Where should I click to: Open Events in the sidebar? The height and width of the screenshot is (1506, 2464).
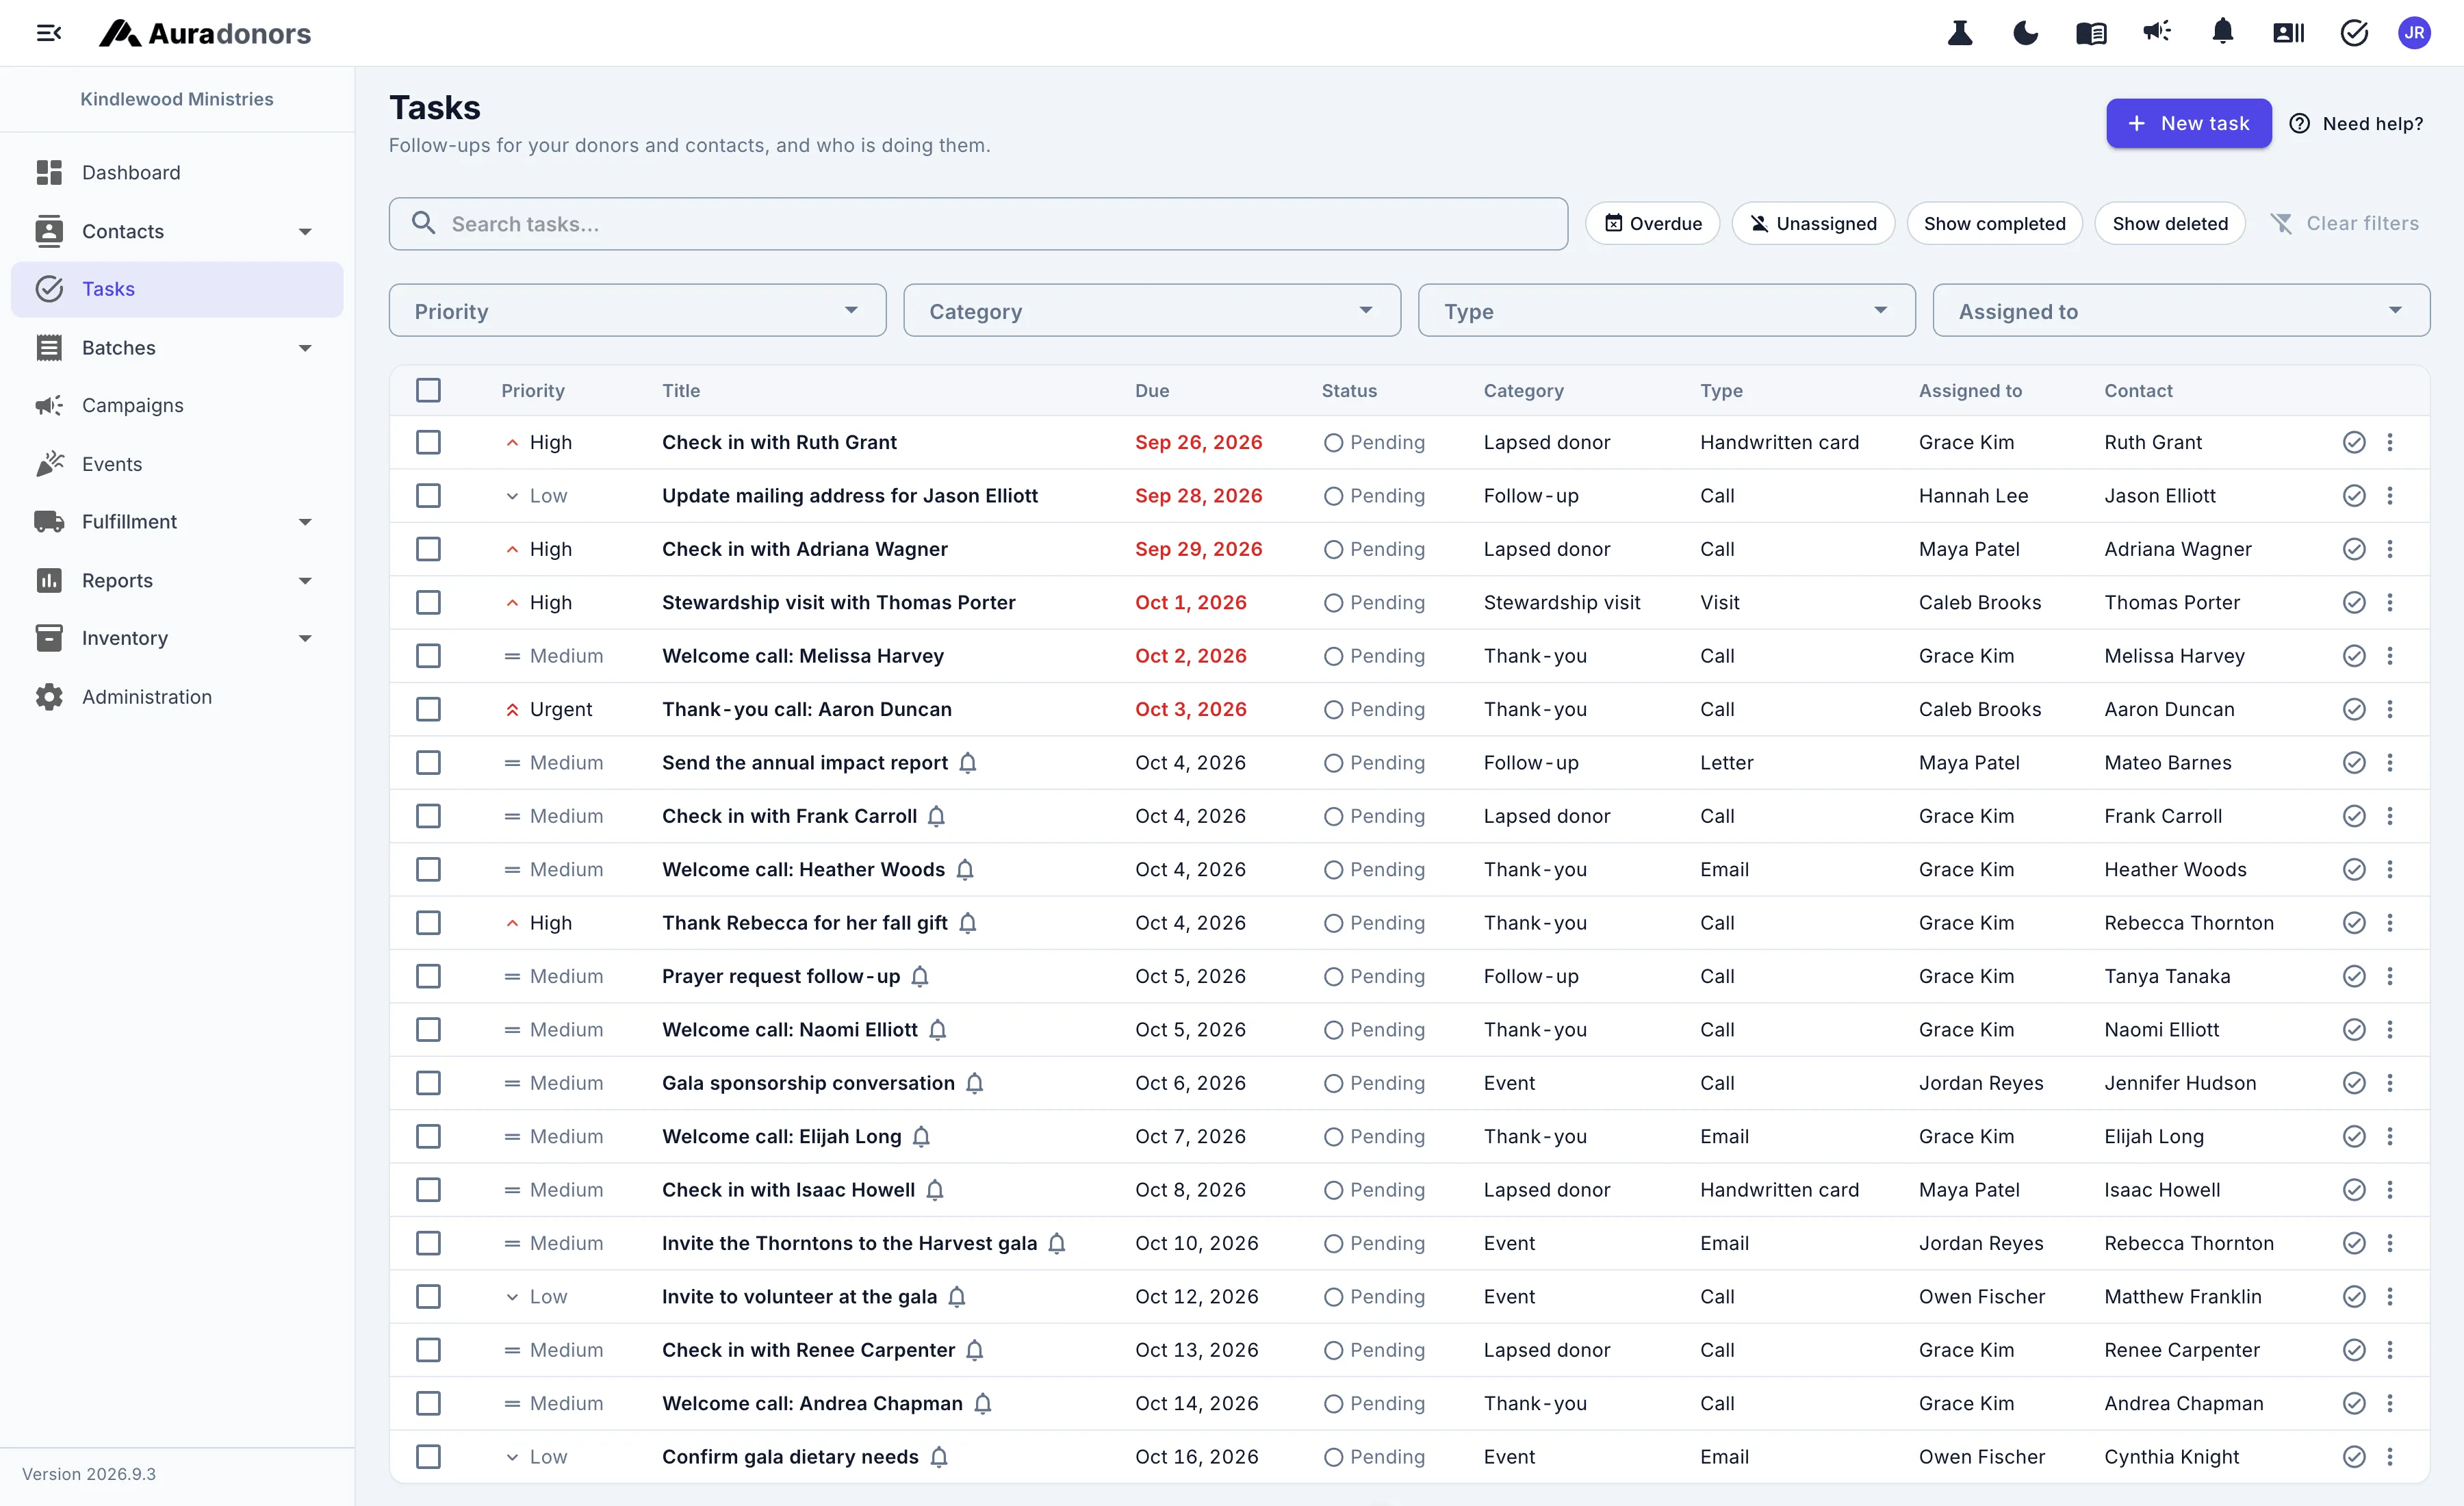[x=177, y=464]
